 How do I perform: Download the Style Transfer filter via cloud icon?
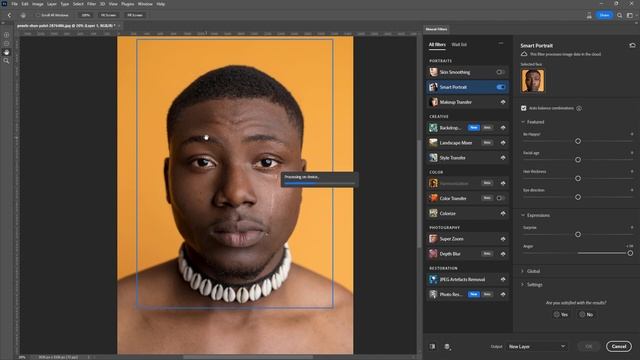pos(503,158)
